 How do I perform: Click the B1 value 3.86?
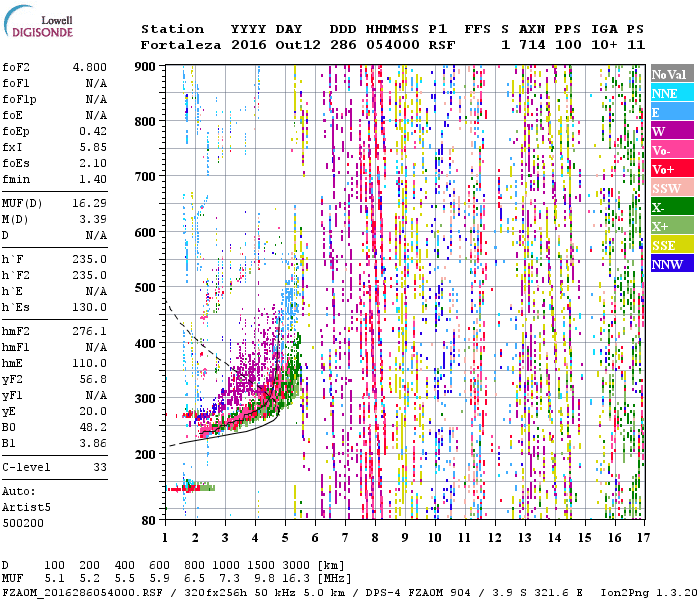click(x=93, y=444)
